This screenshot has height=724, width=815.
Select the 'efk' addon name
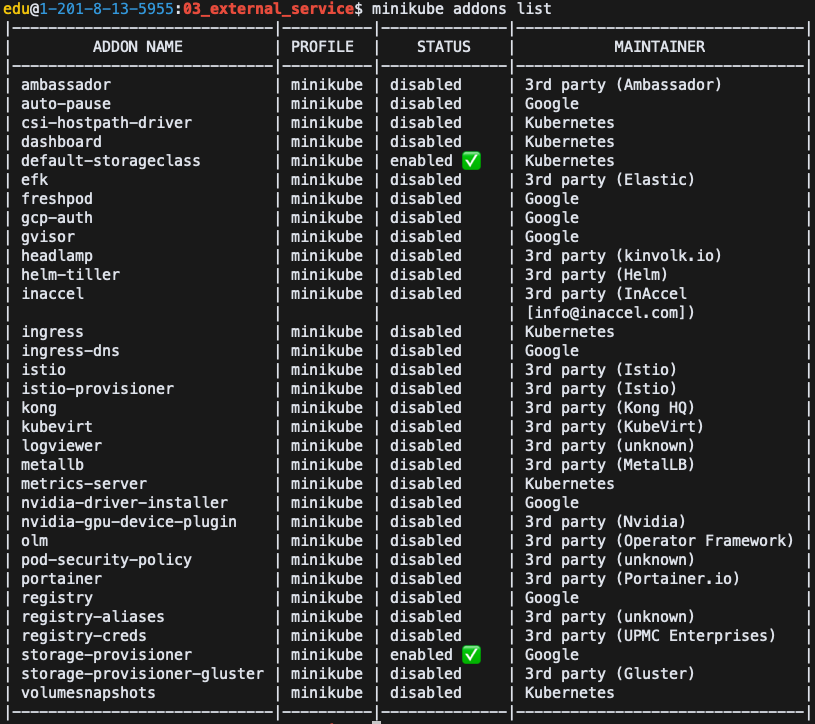tap(35, 180)
